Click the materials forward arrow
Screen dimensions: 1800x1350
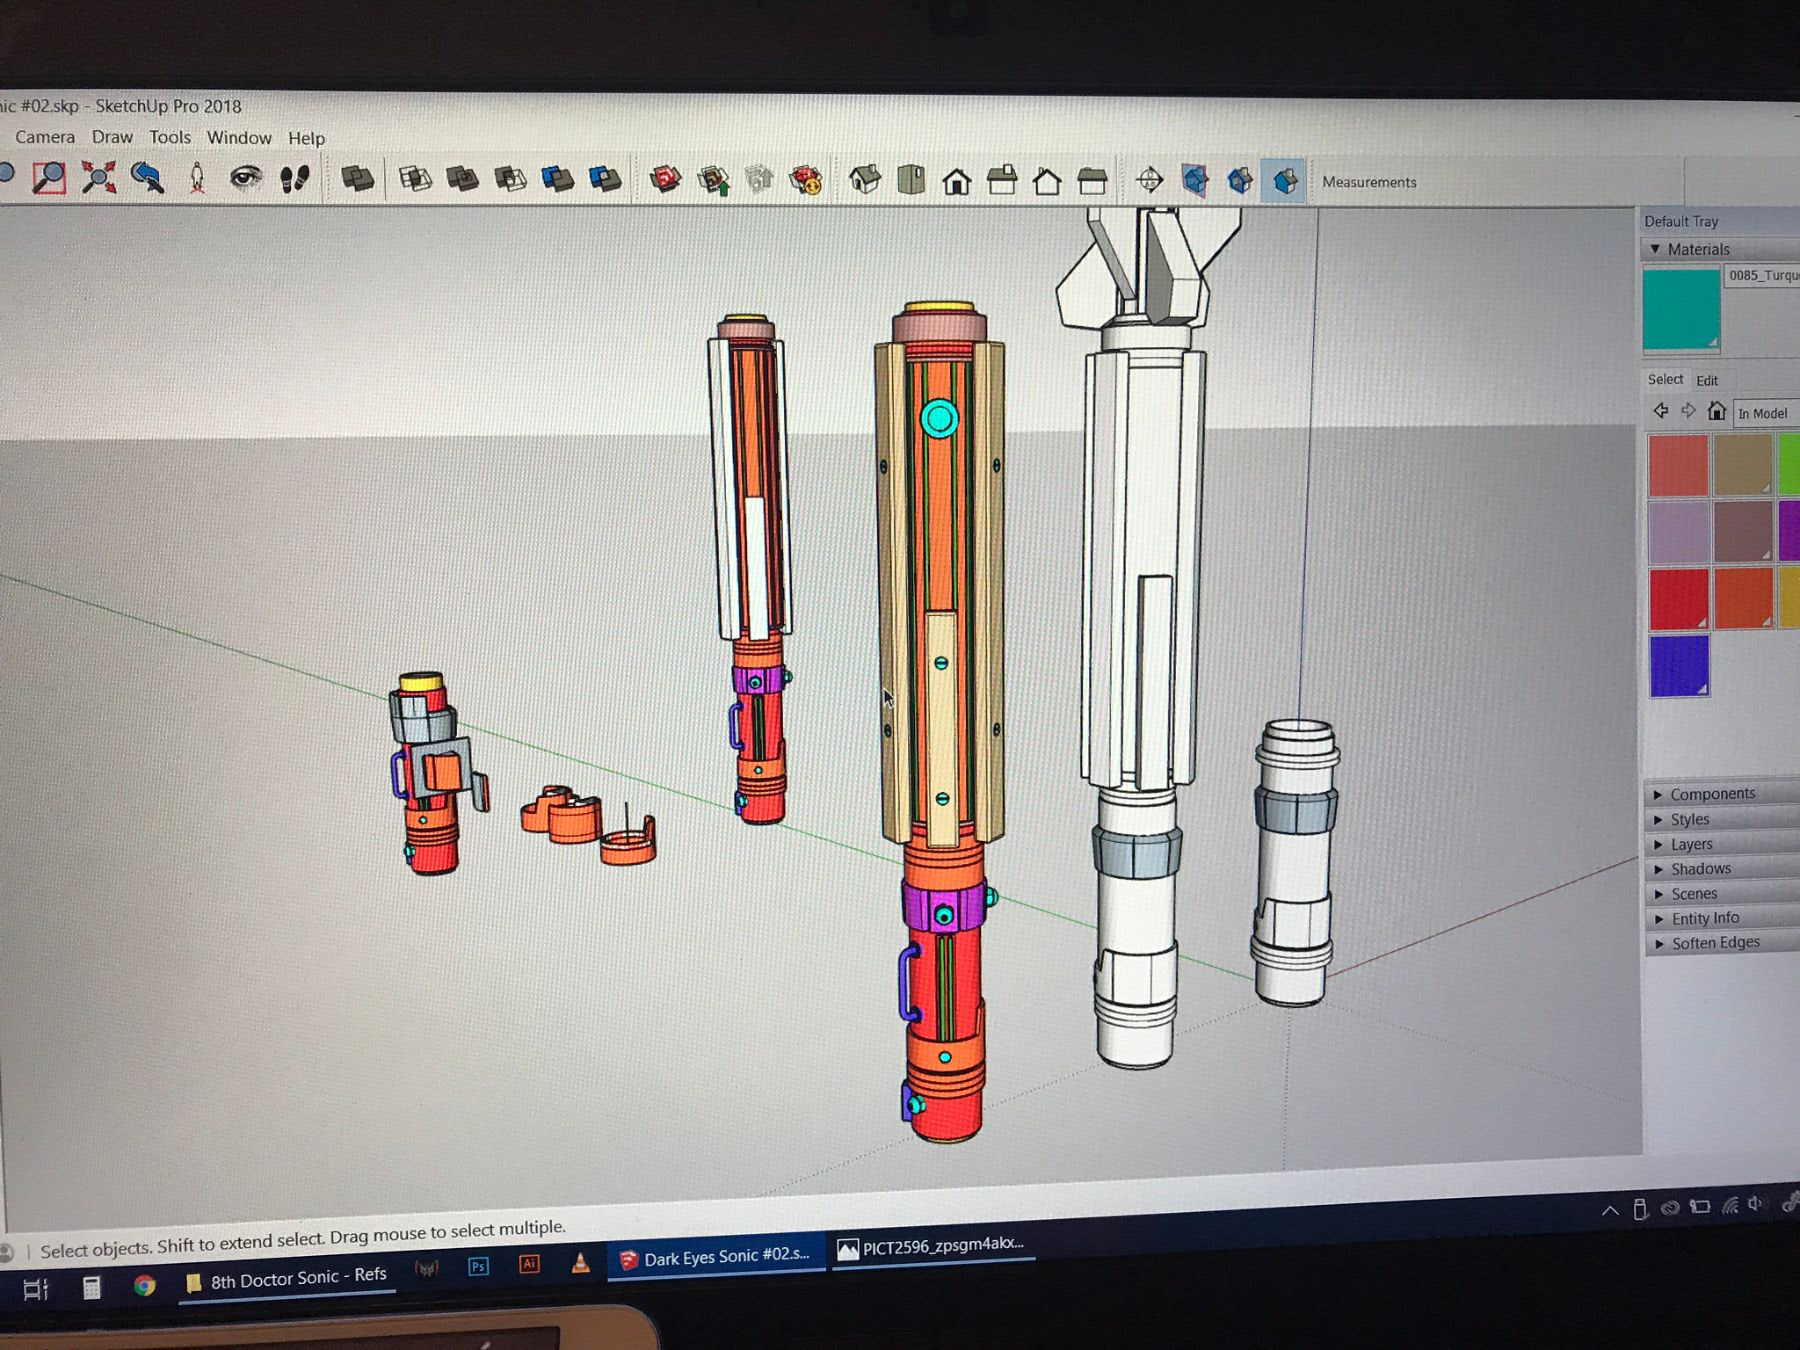(1688, 411)
